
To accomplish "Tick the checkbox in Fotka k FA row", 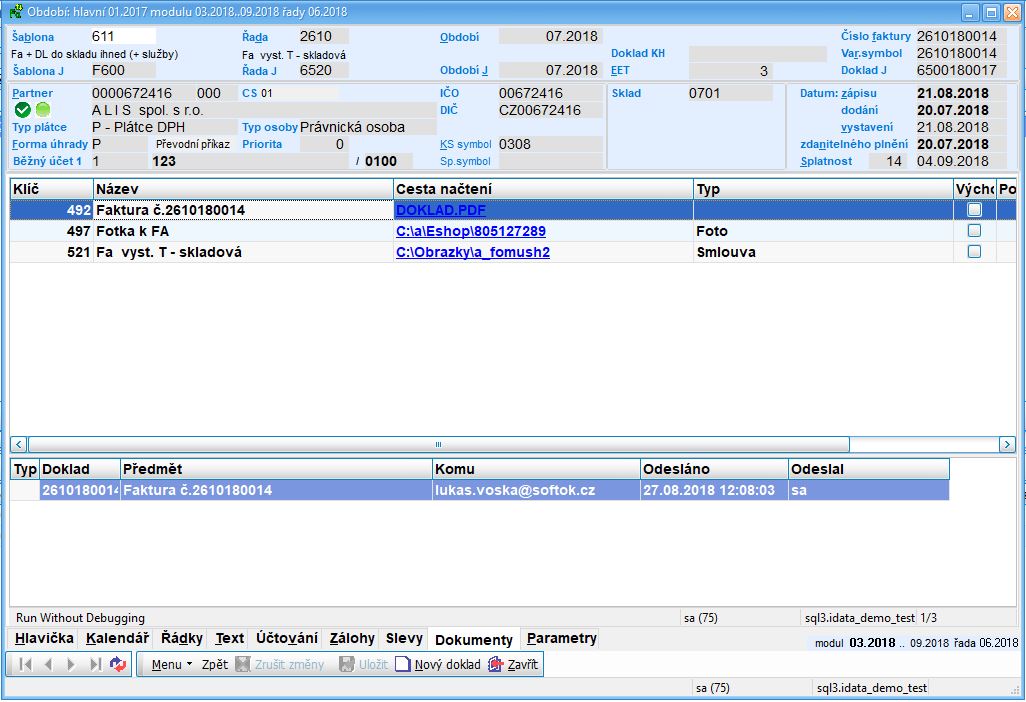I will pyautogui.click(x=974, y=230).
